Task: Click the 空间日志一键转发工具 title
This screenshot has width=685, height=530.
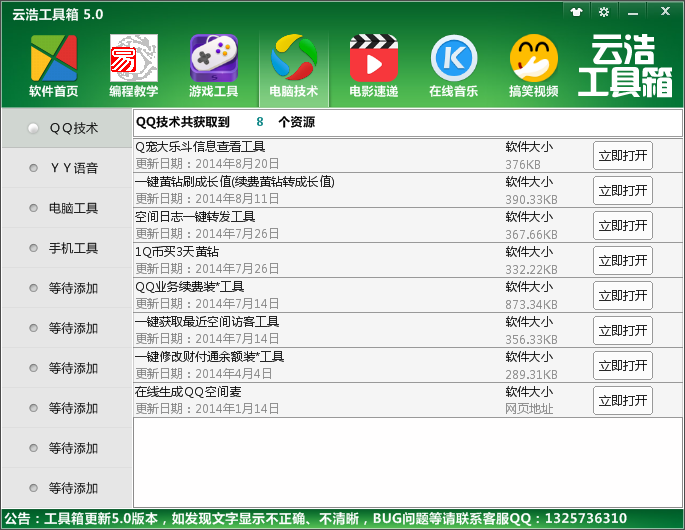Action: (x=195, y=217)
